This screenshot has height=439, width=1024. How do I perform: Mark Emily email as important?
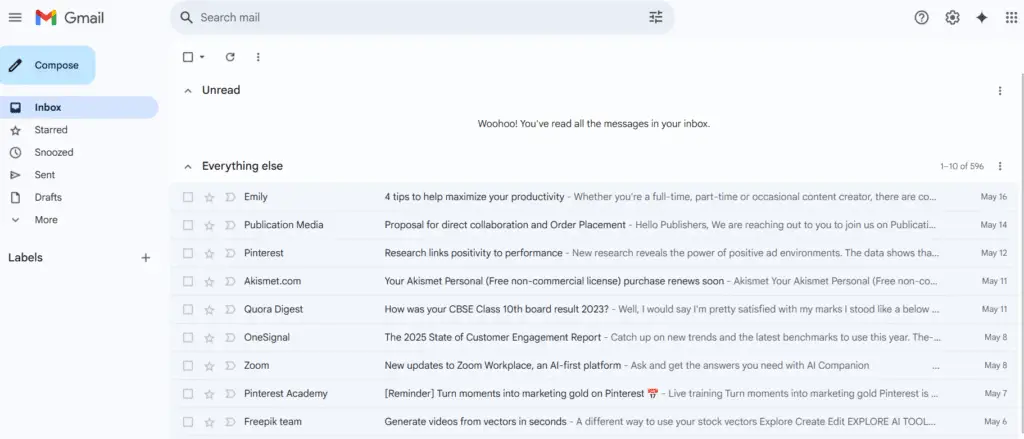tap(229, 197)
